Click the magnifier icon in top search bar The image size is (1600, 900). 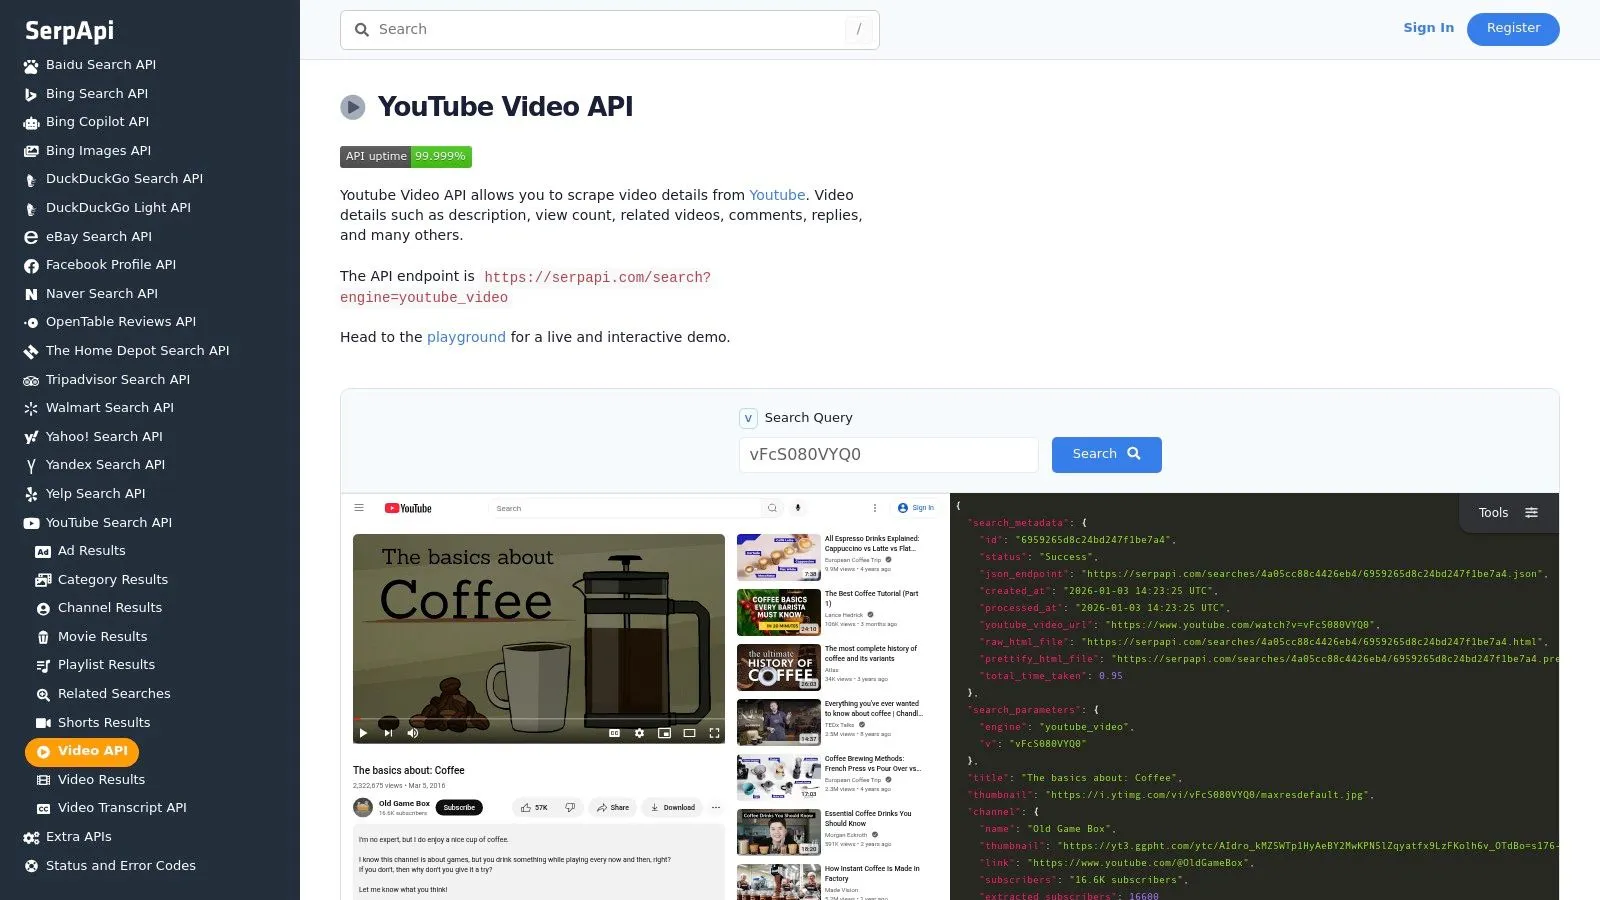tap(362, 30)
